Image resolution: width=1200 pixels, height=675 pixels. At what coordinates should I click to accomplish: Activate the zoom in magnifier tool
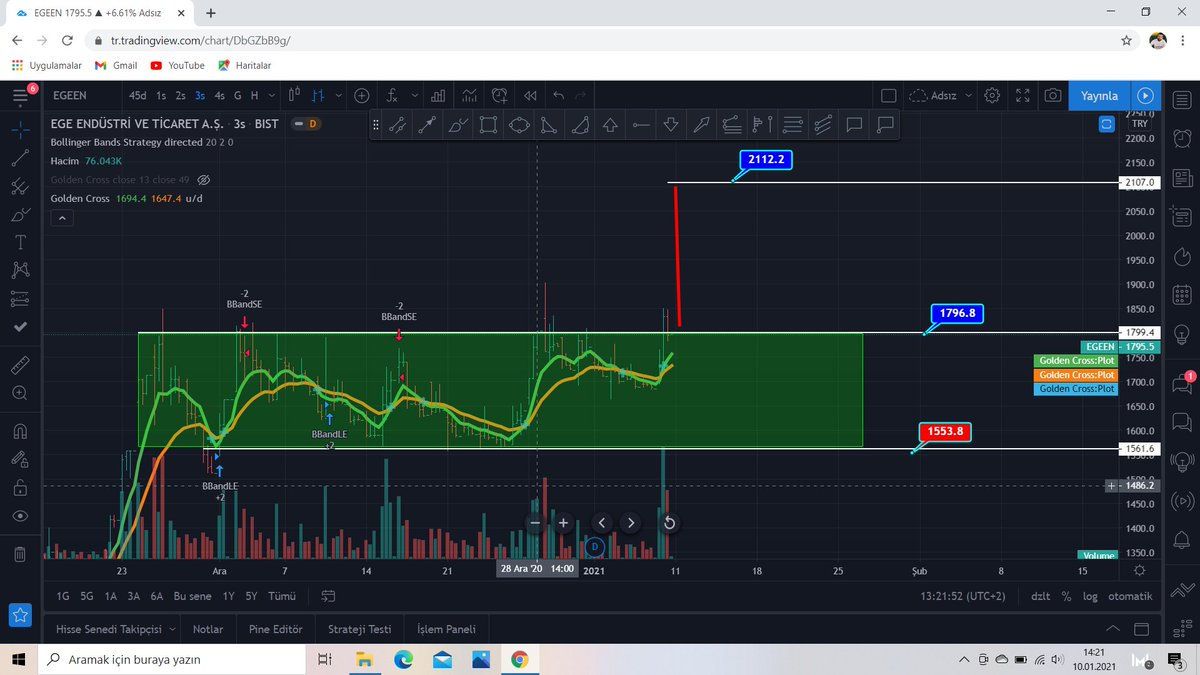point(20,393)
